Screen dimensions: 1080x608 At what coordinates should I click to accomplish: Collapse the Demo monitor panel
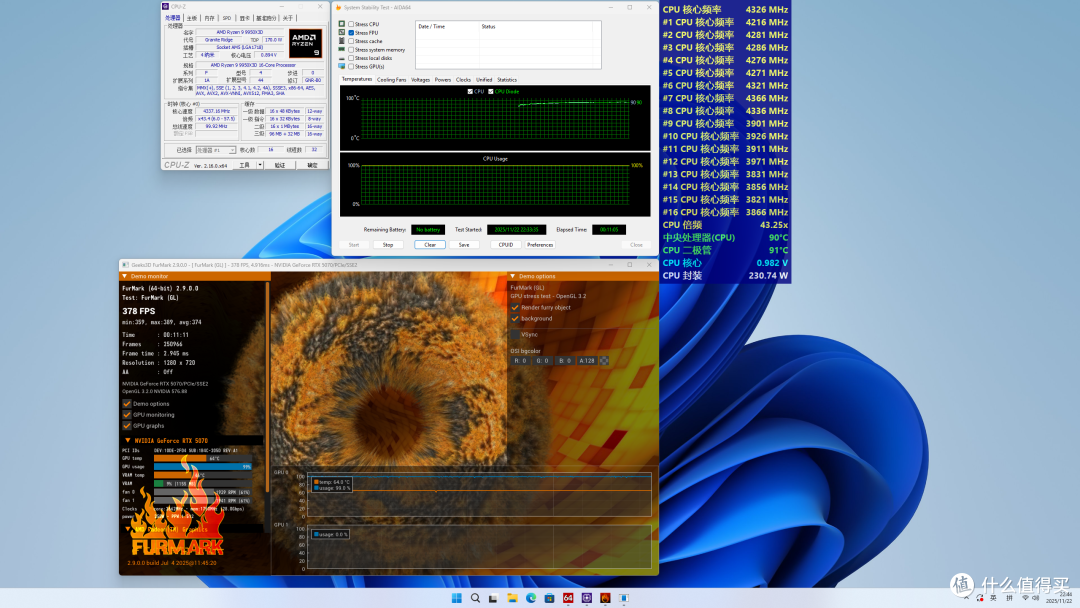pos(125,276)
